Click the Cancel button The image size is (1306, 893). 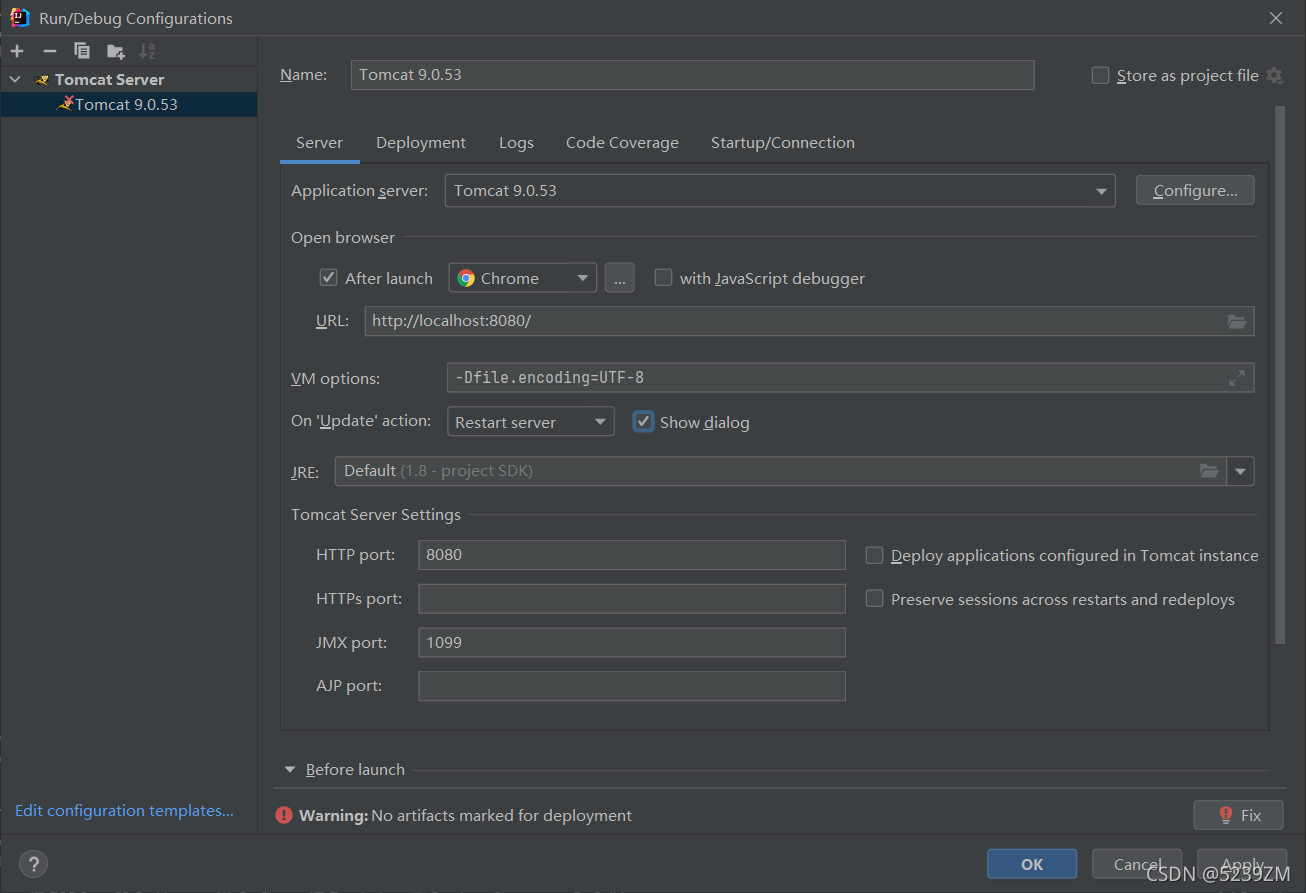(1137, 864)
